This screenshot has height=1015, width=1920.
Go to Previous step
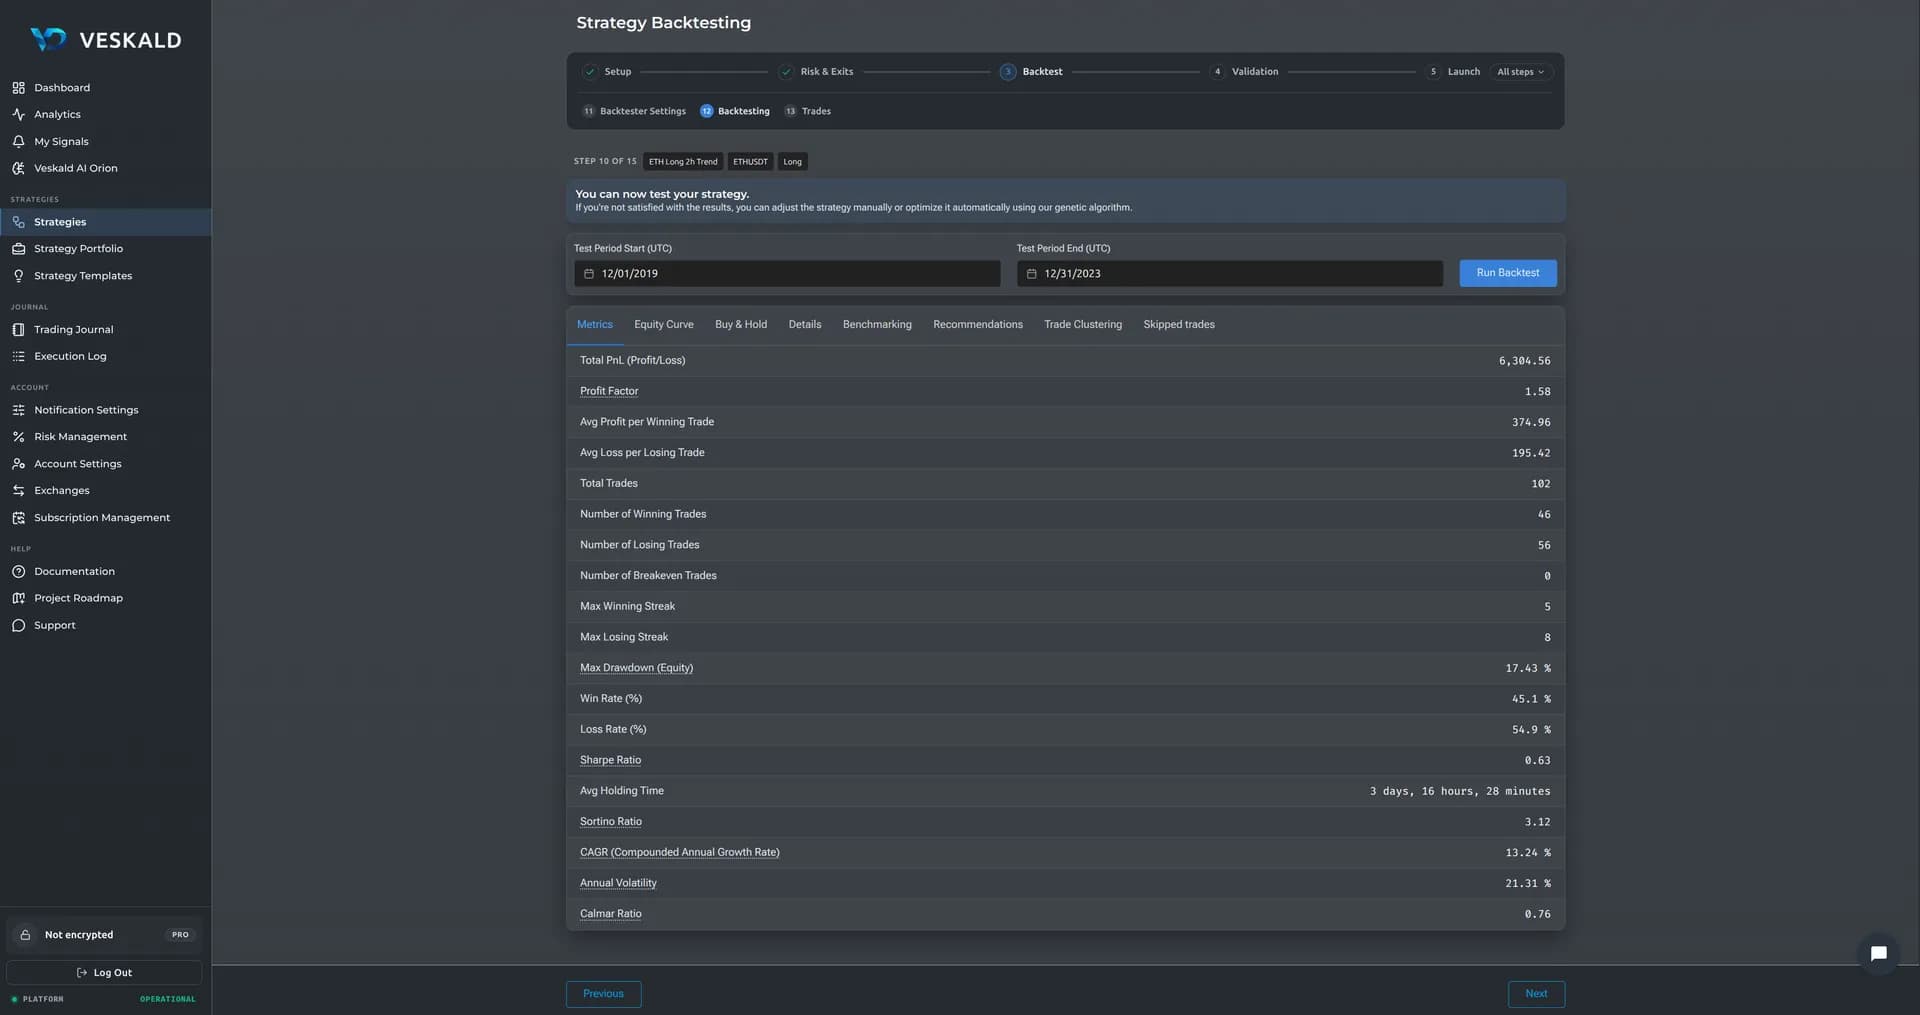(603, 994)
